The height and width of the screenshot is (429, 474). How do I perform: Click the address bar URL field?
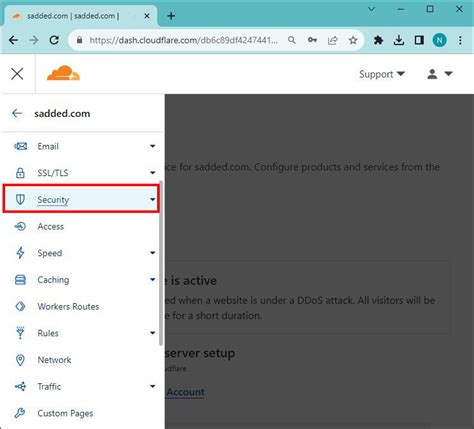(183, 40)
